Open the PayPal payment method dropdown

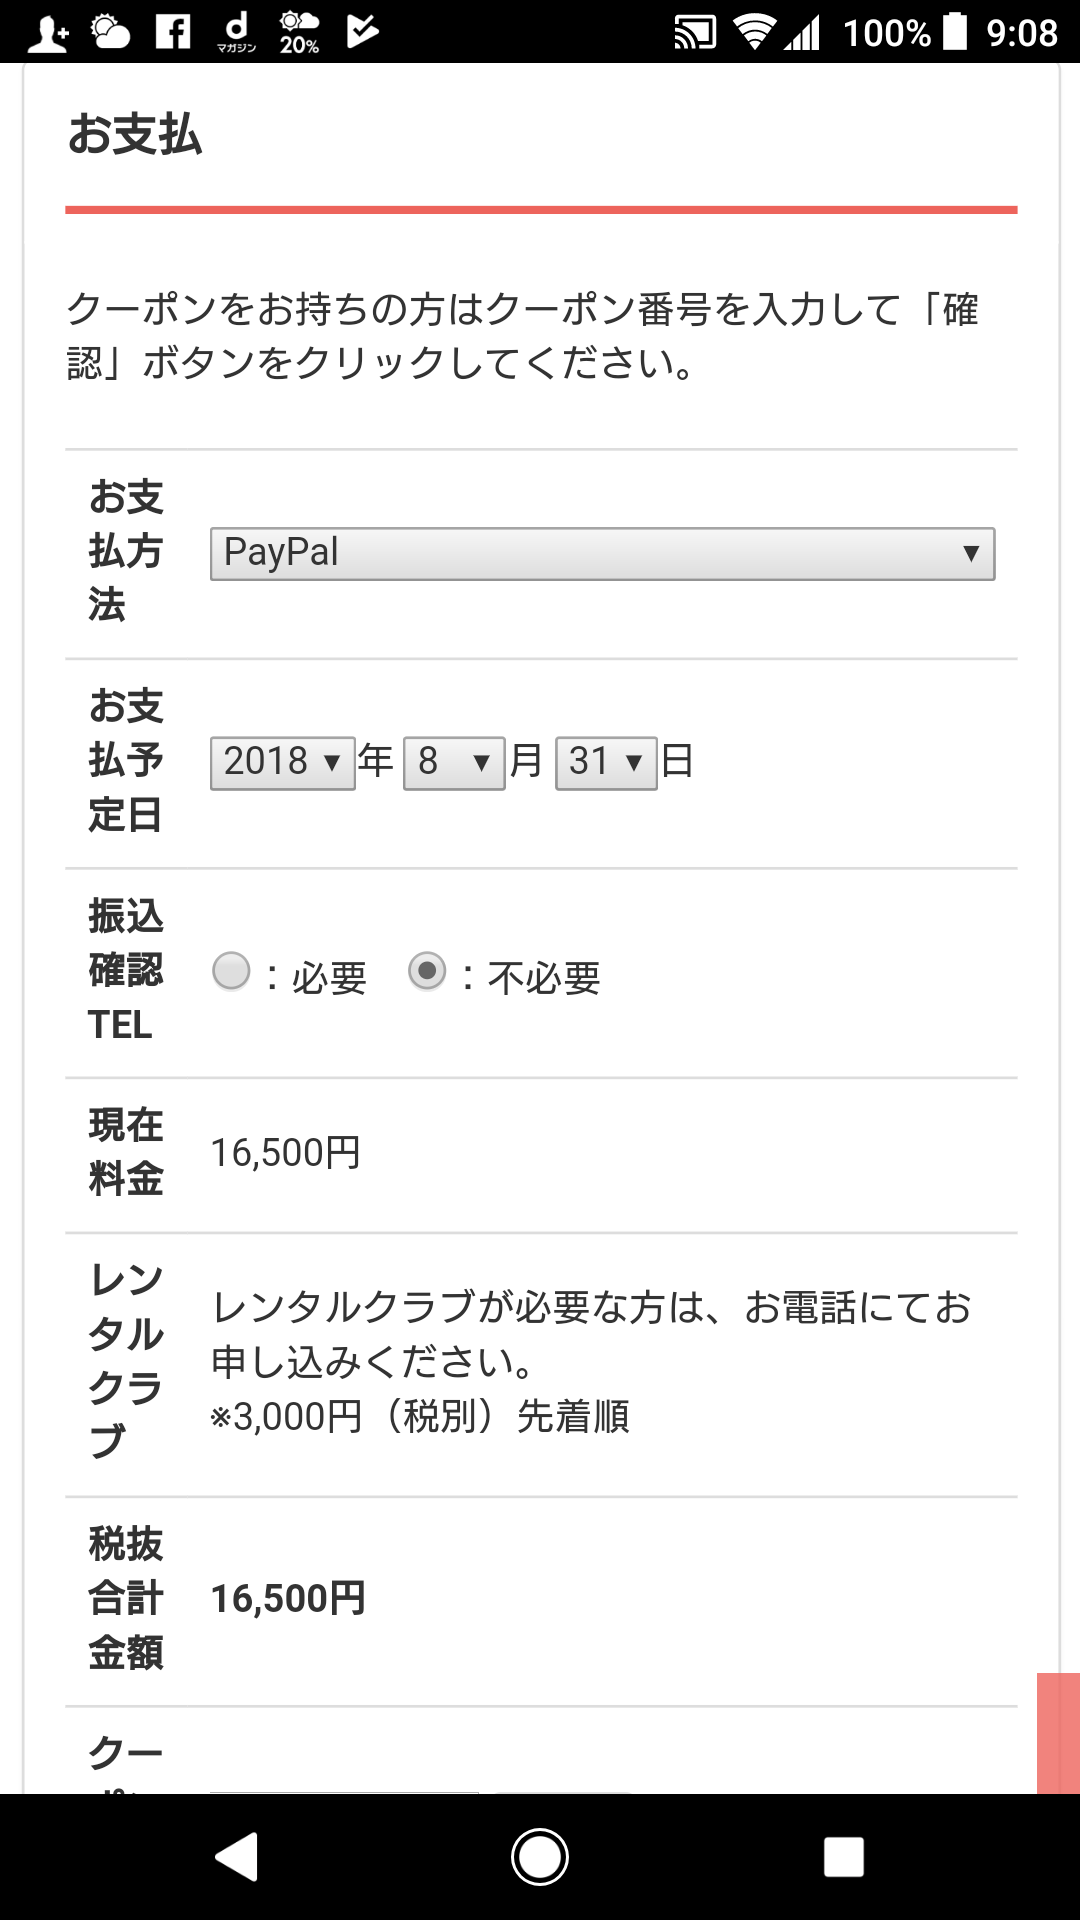(602, 554)
